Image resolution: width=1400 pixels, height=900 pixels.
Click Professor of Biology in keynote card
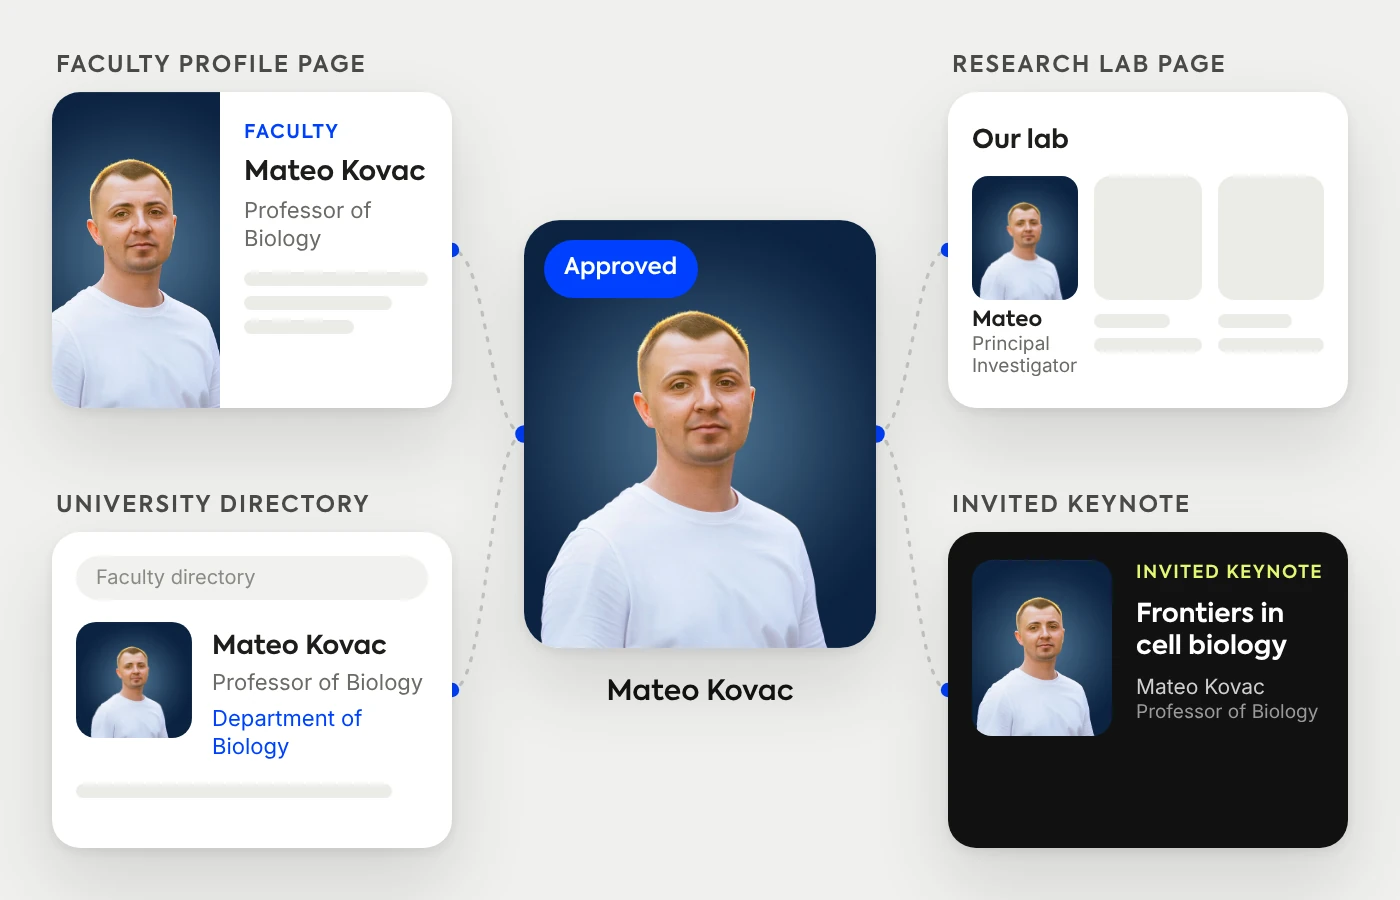[1227, 712]
